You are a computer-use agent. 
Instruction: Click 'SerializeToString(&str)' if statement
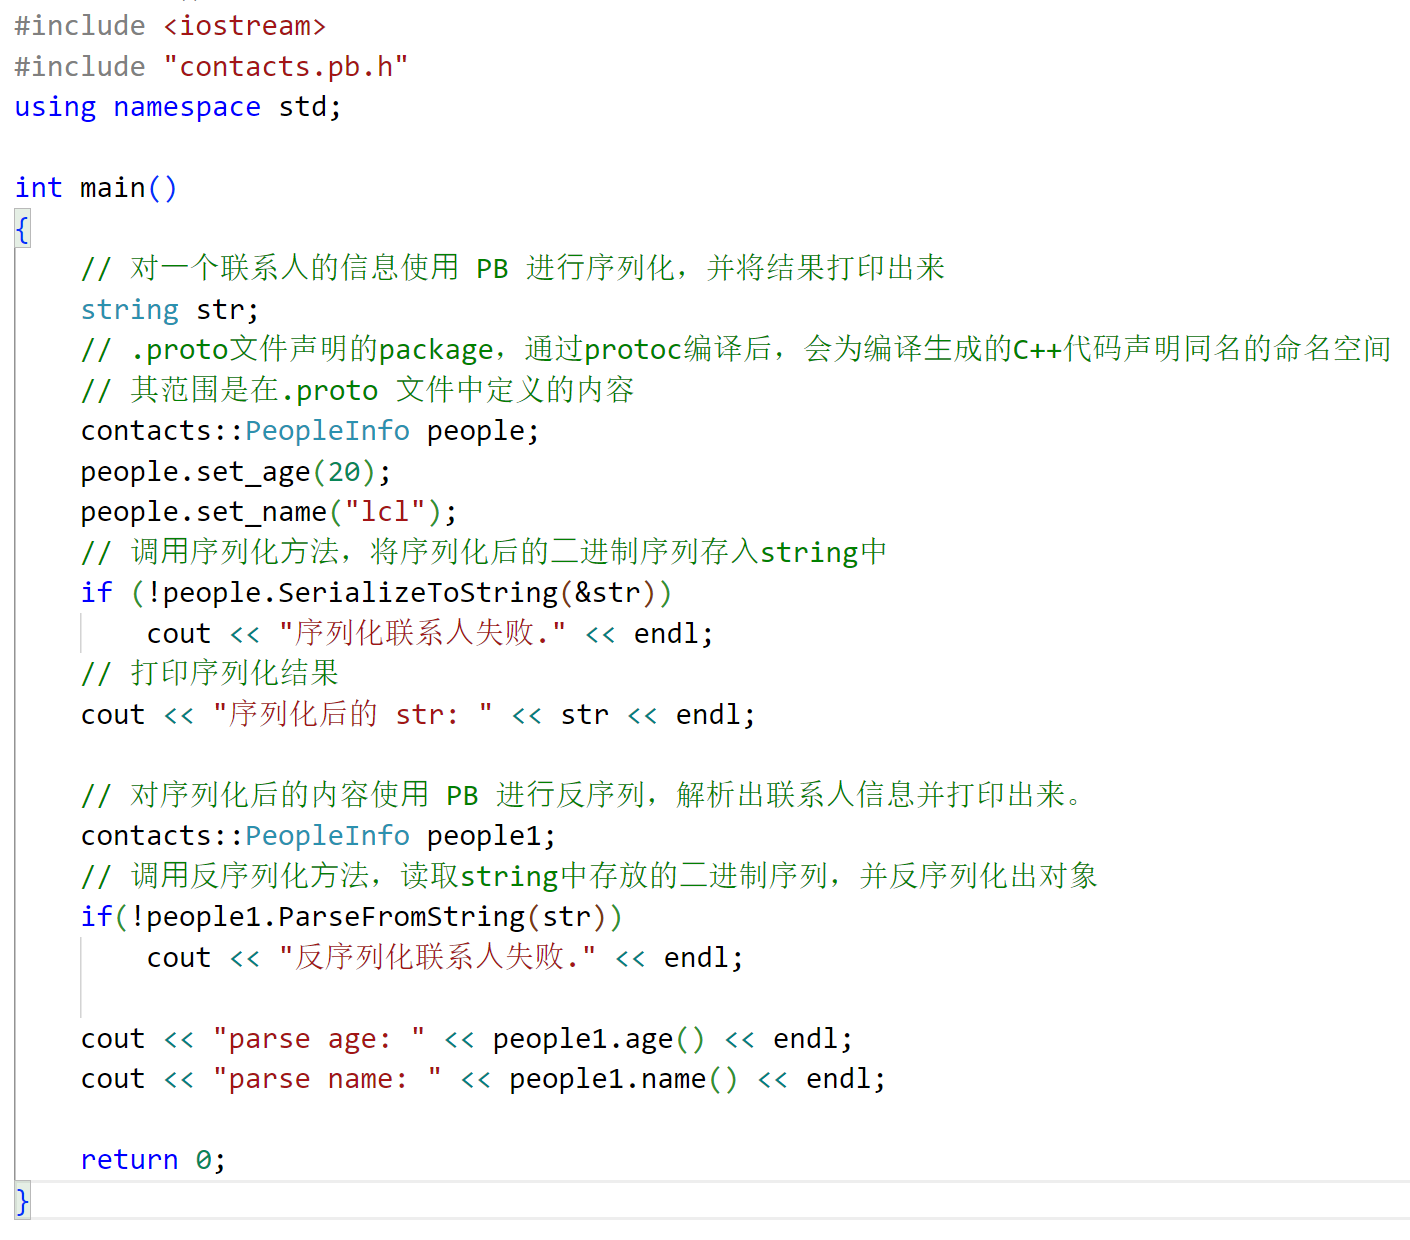pos(376,593)
